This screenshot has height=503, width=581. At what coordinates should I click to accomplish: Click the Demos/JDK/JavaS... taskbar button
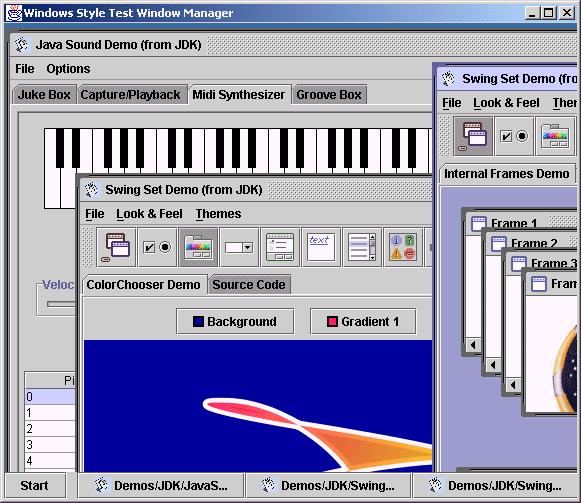161,486
